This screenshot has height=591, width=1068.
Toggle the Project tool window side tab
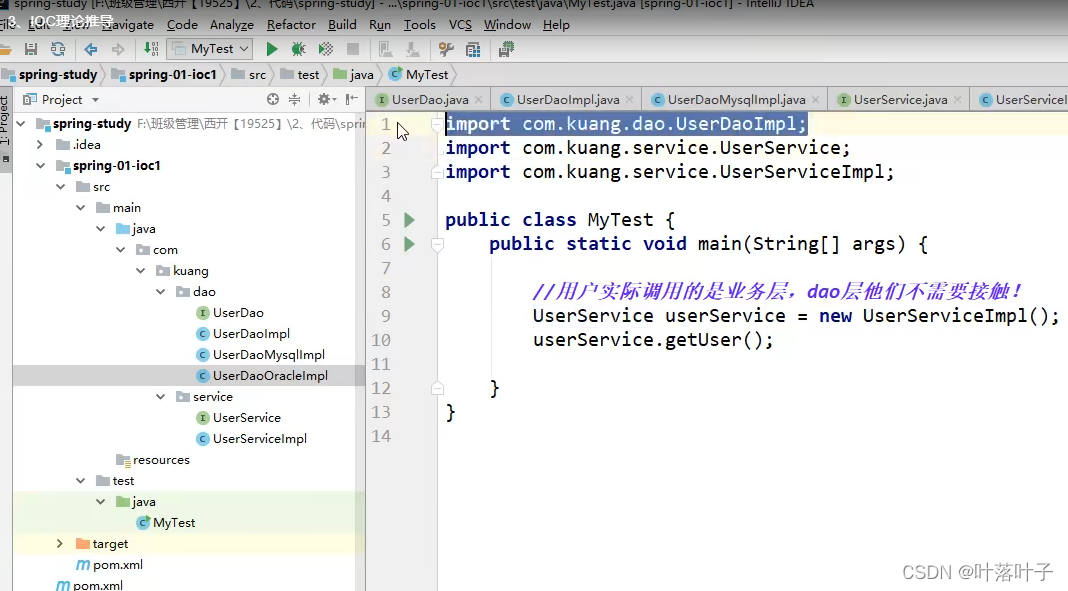[5, 129]
